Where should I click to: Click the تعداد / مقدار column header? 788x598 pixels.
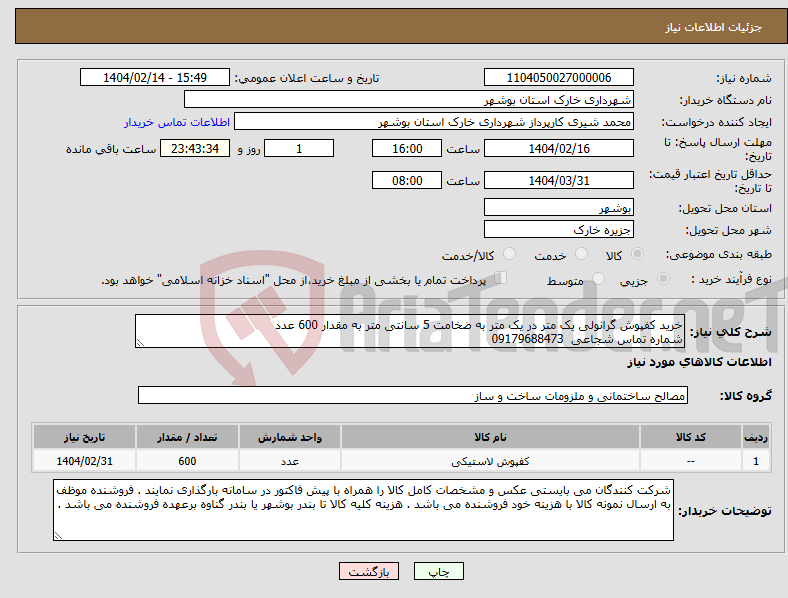click(187, 437)
